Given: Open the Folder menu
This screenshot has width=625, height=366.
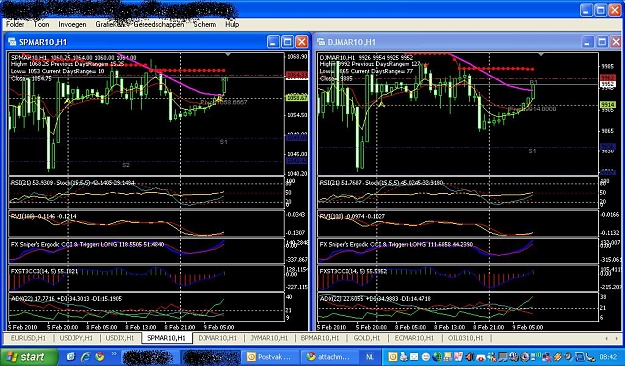Looking at the screenshot, I should [x=15, y=24].
